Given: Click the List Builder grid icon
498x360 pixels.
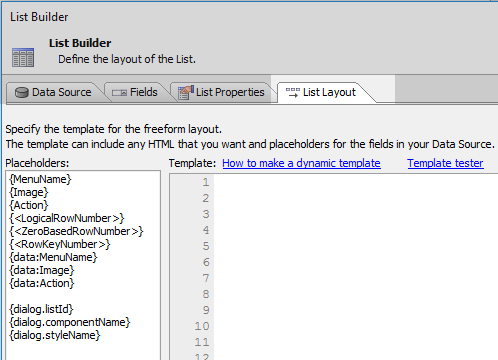Looking at the screenshot, I should pyautogui.click(x=23, y=57).
